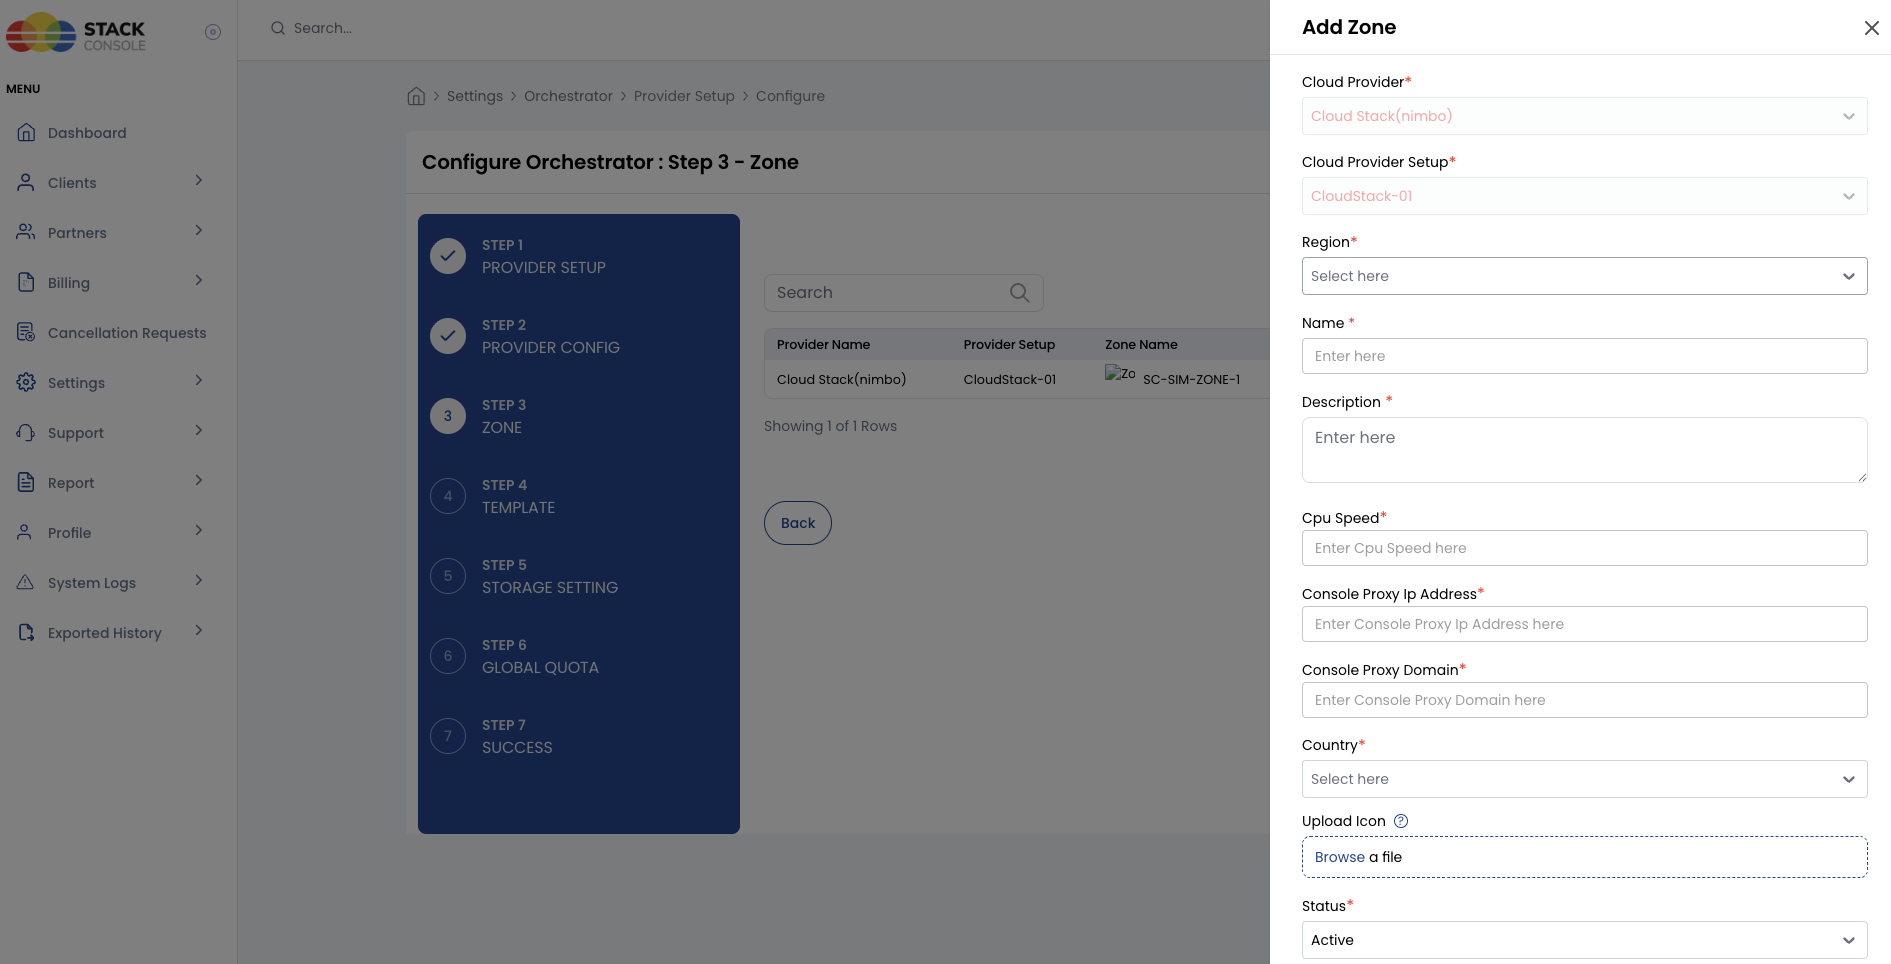Image resolution: width=1891 pixels, height=964 pixels.
Task: Click the Settings gear icon
Action: (27, 382)
